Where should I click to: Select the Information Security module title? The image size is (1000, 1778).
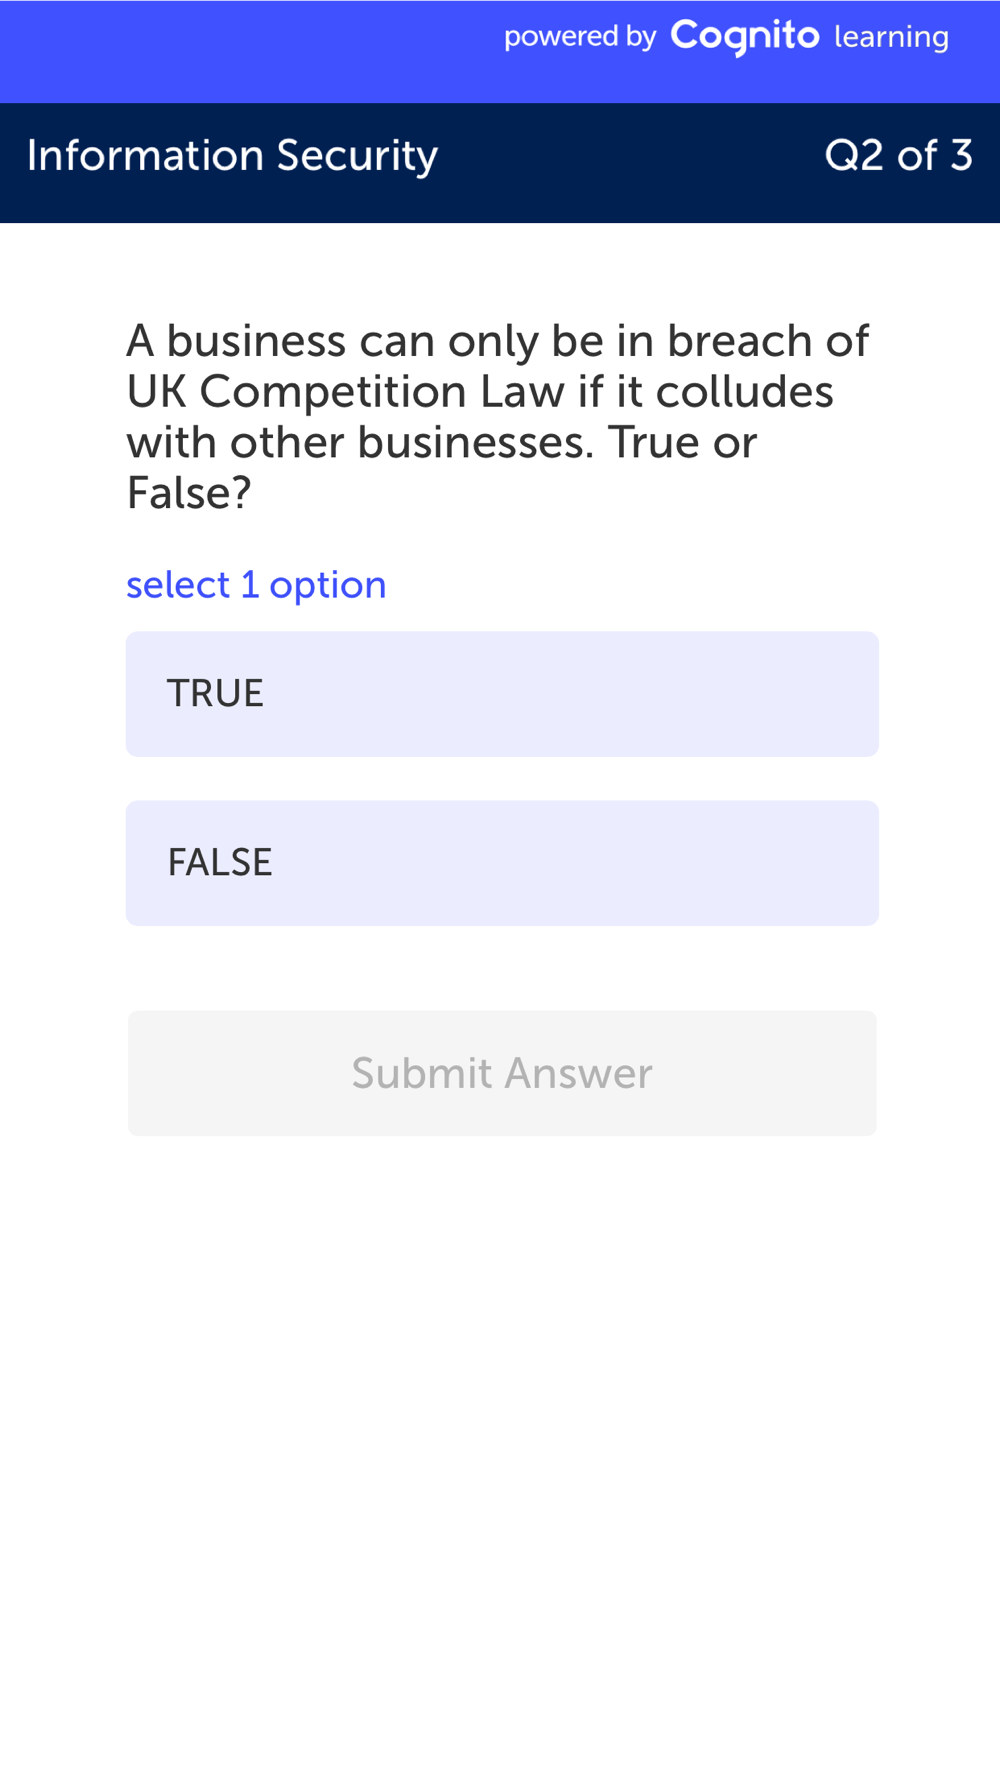232,156
